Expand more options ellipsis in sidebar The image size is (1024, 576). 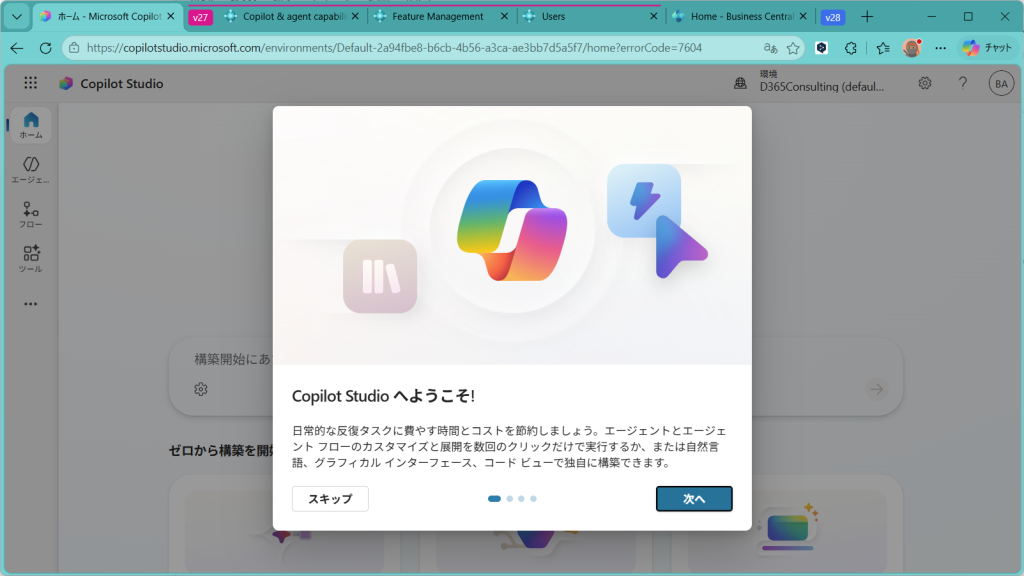point(31,304)
